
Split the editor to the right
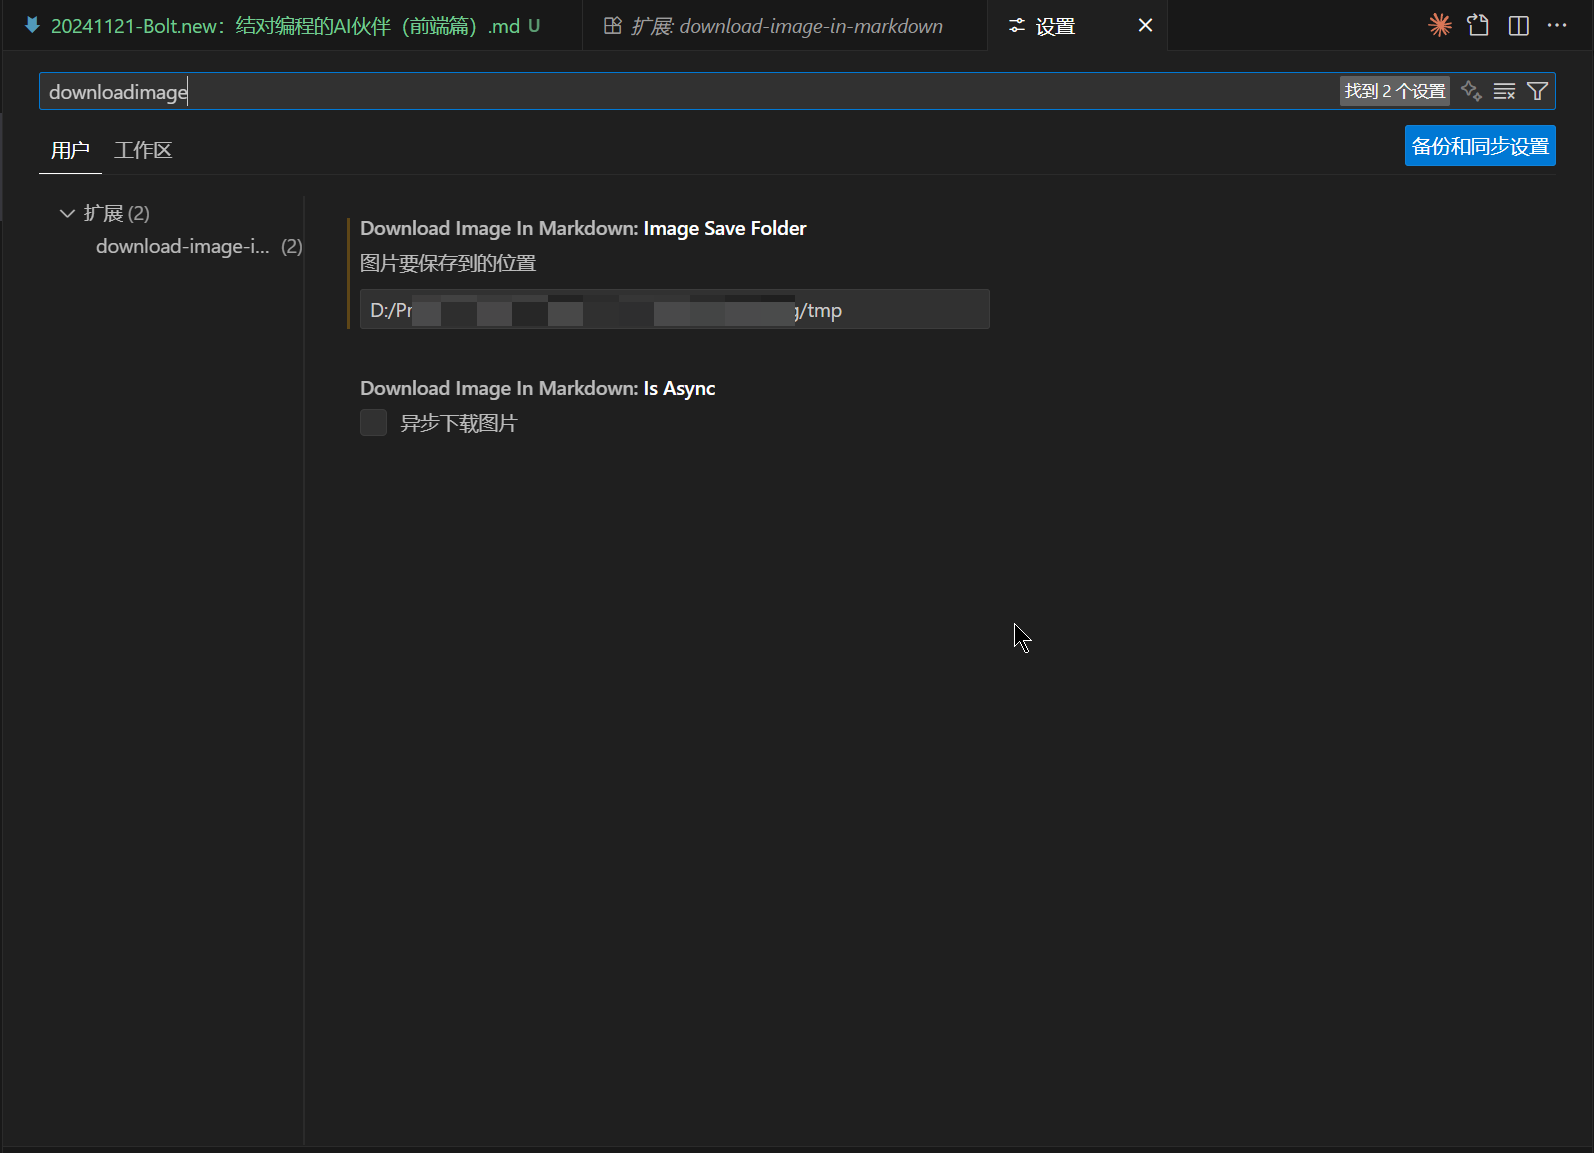tap(1518, 26)
